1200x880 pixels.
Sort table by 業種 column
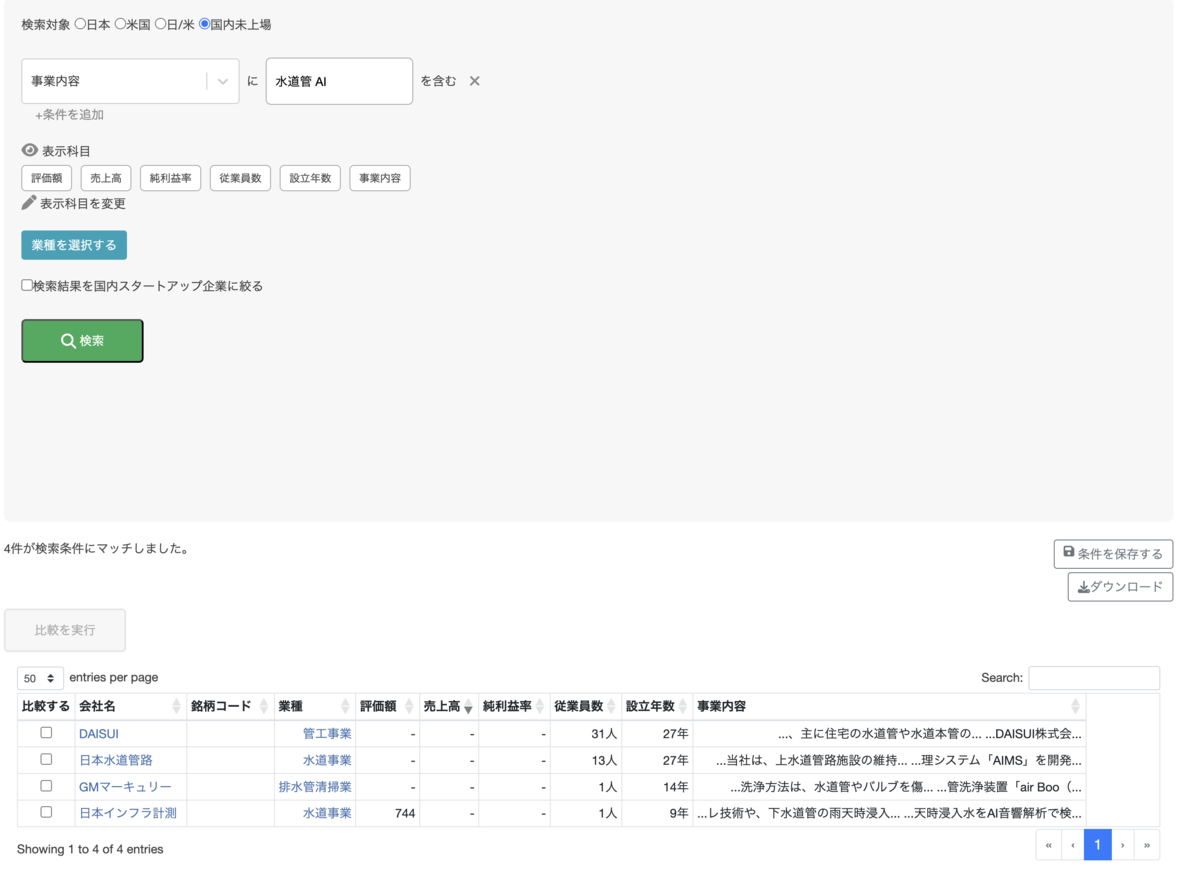(x=315, y=706)
